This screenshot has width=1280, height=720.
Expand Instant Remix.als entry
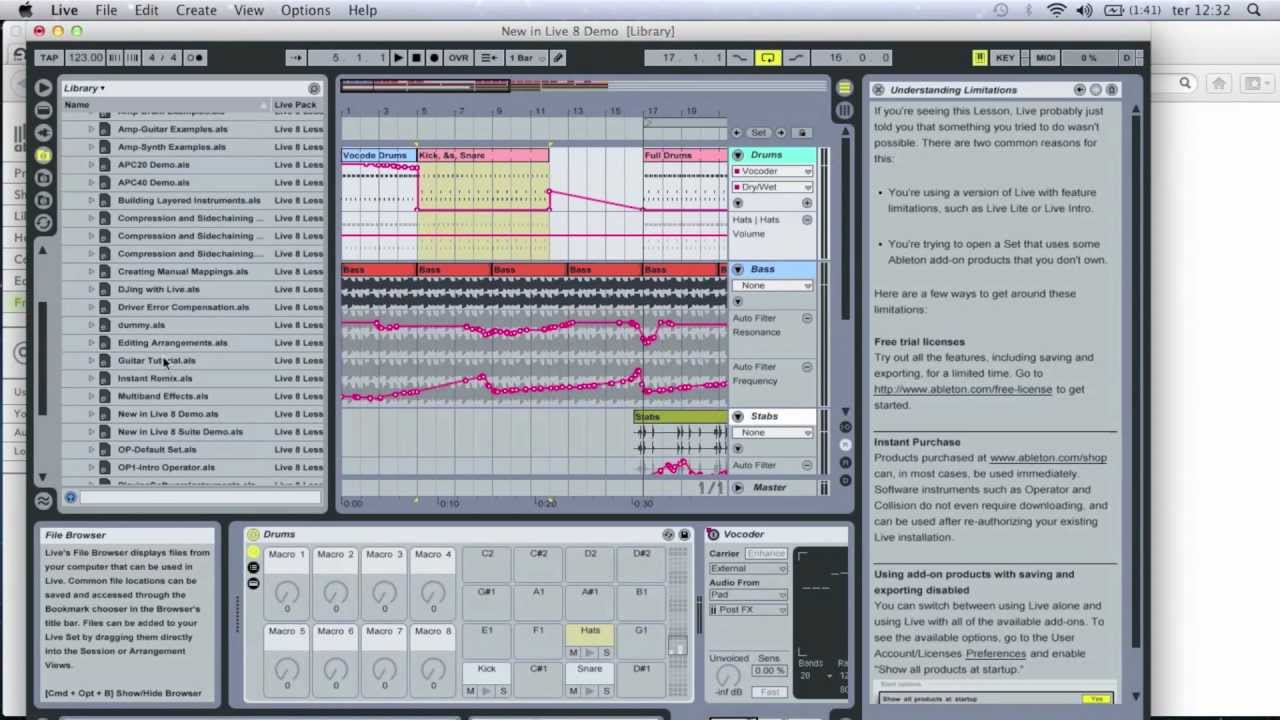pyautogui.click(x=91, y=378)
